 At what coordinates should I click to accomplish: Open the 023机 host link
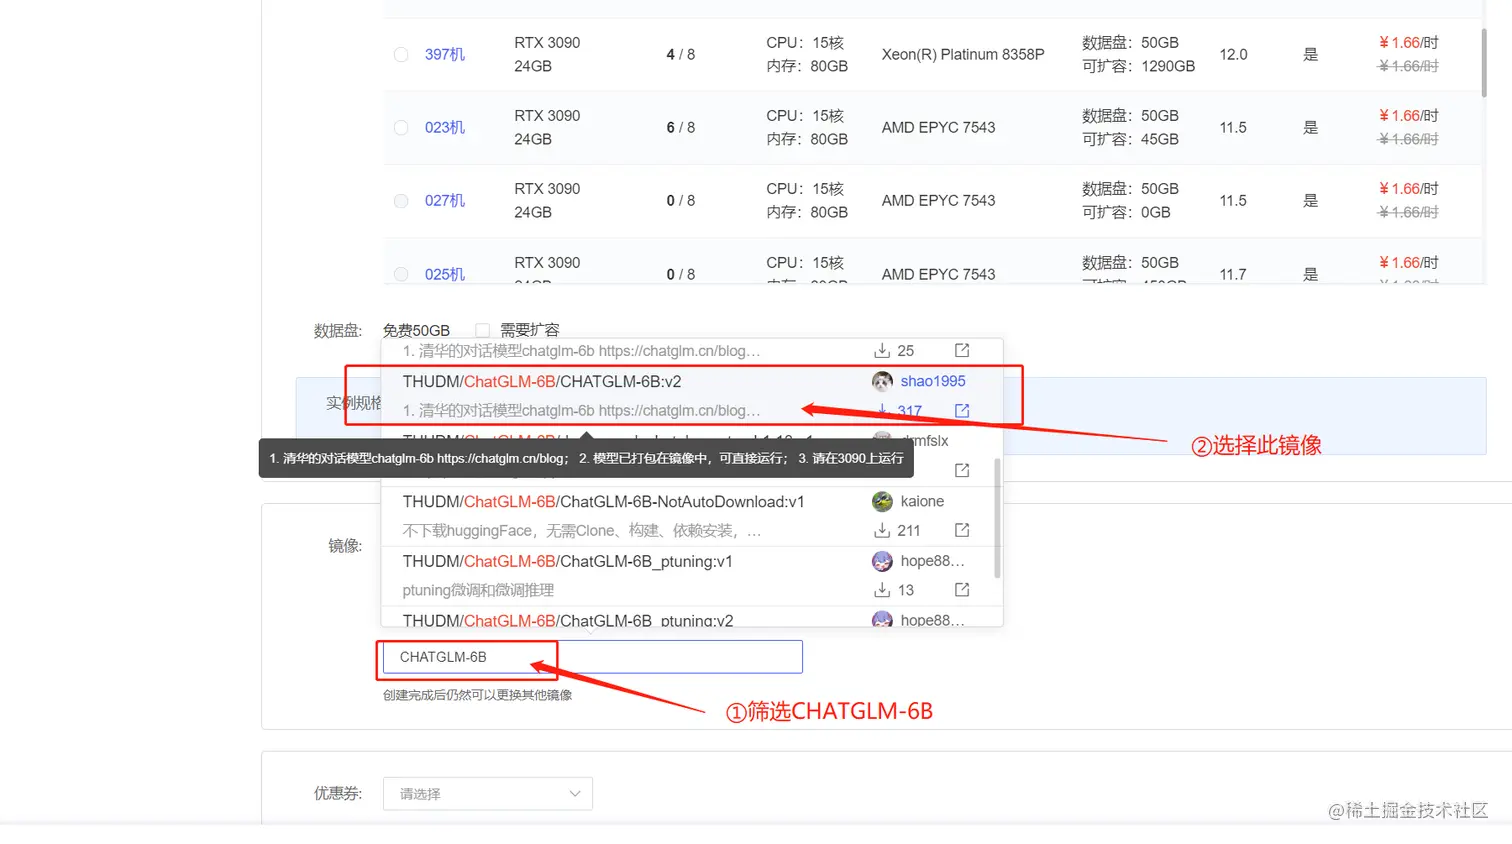coord(445,128)
